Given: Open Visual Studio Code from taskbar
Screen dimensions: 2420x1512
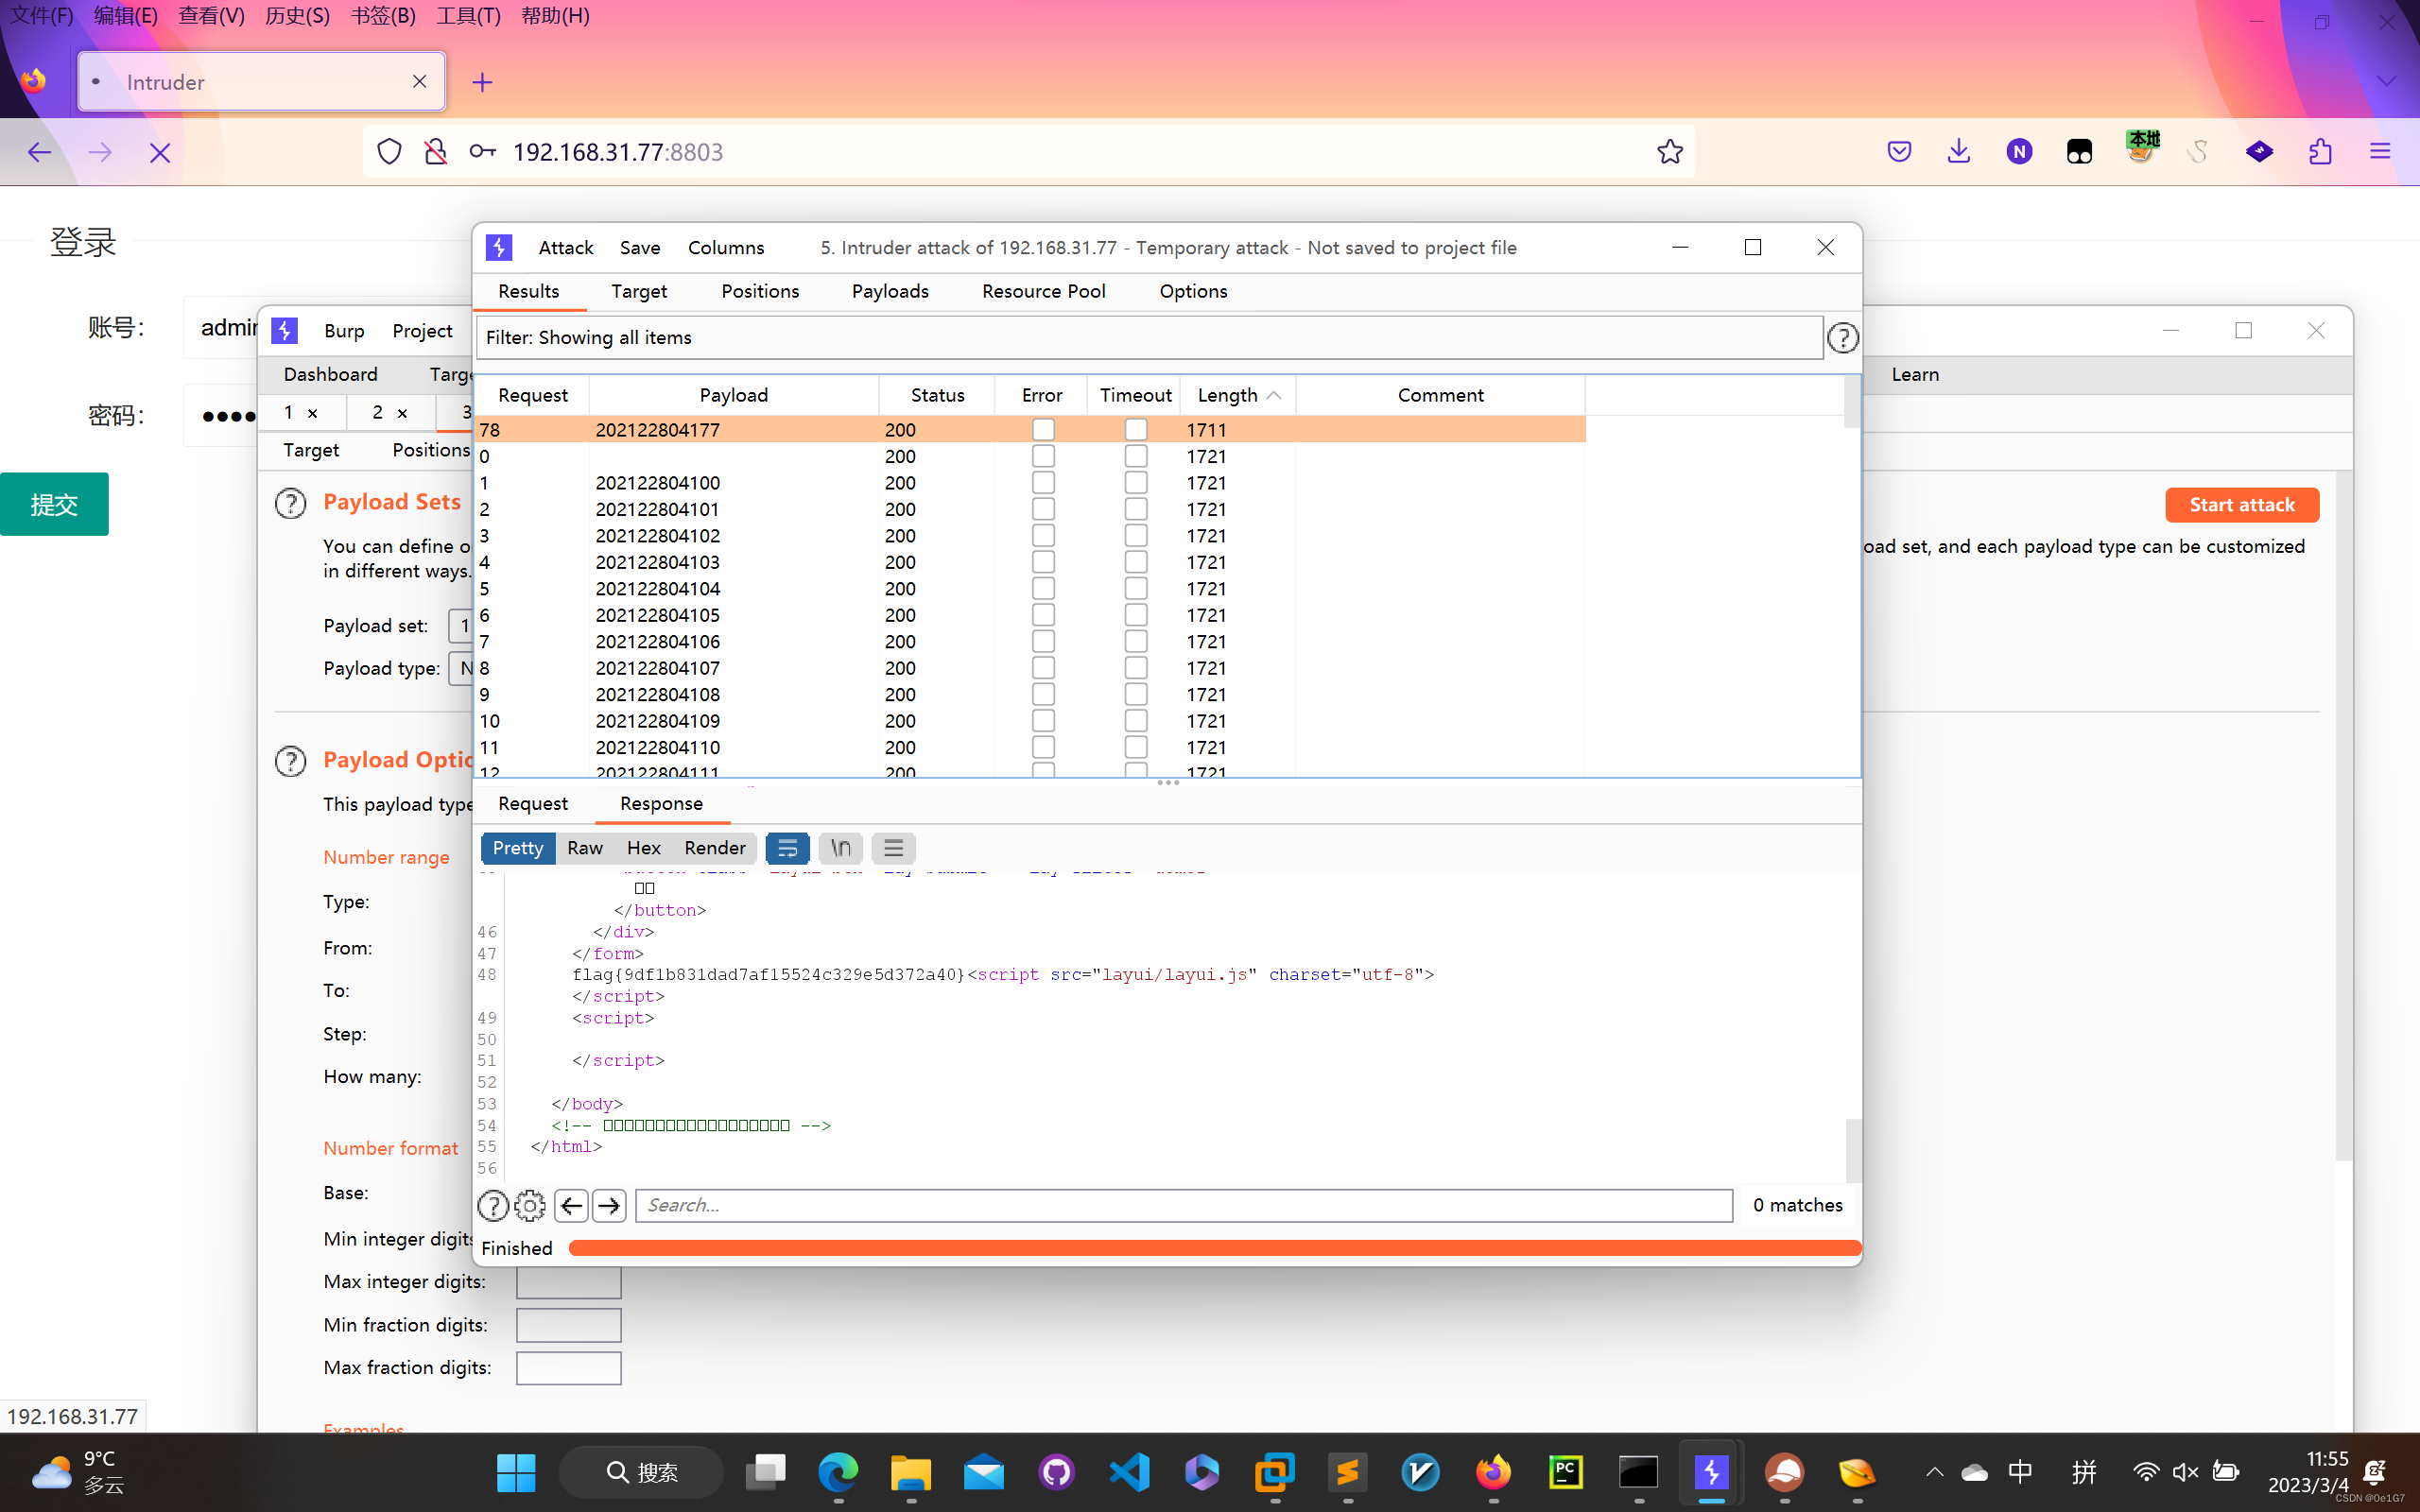Looking at the screenshot, I should 1129,1472.
